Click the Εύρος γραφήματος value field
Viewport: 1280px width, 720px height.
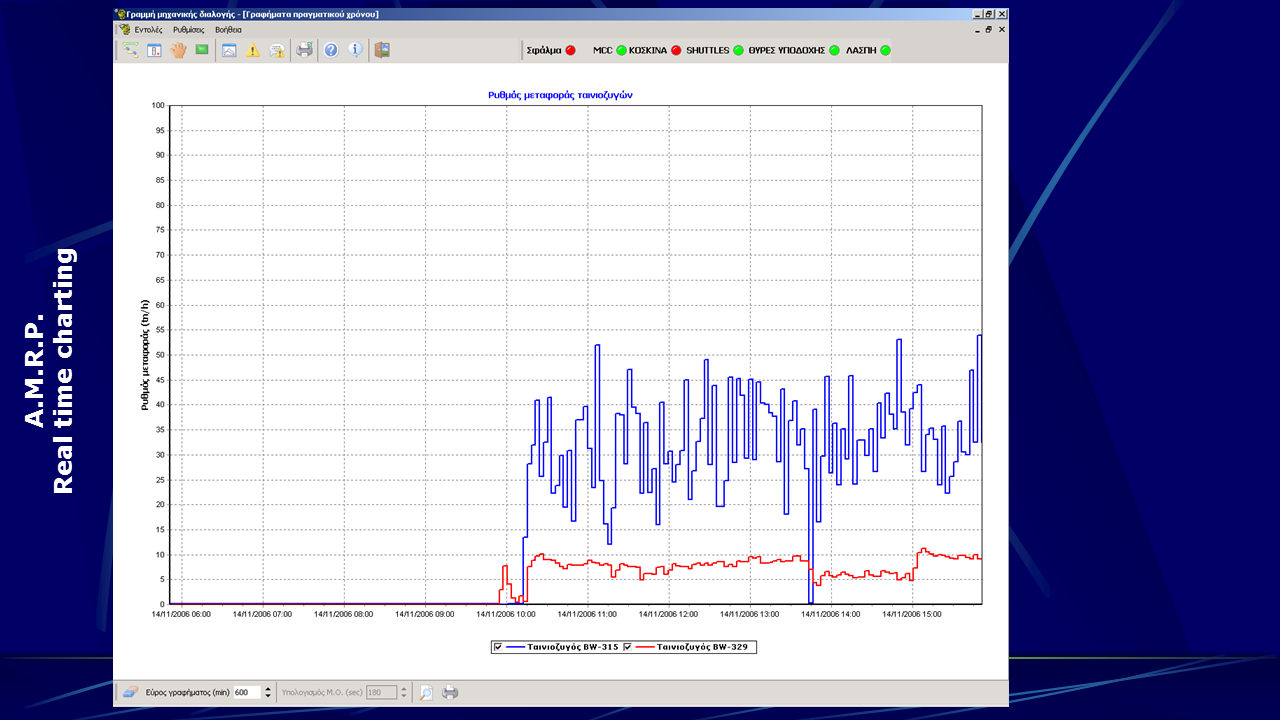246,692
